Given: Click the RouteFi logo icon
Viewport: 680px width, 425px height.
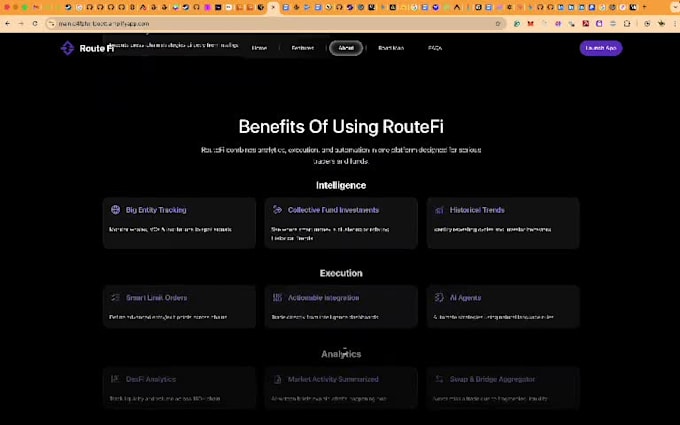Looking at the screenshot, I should [67, 48].
